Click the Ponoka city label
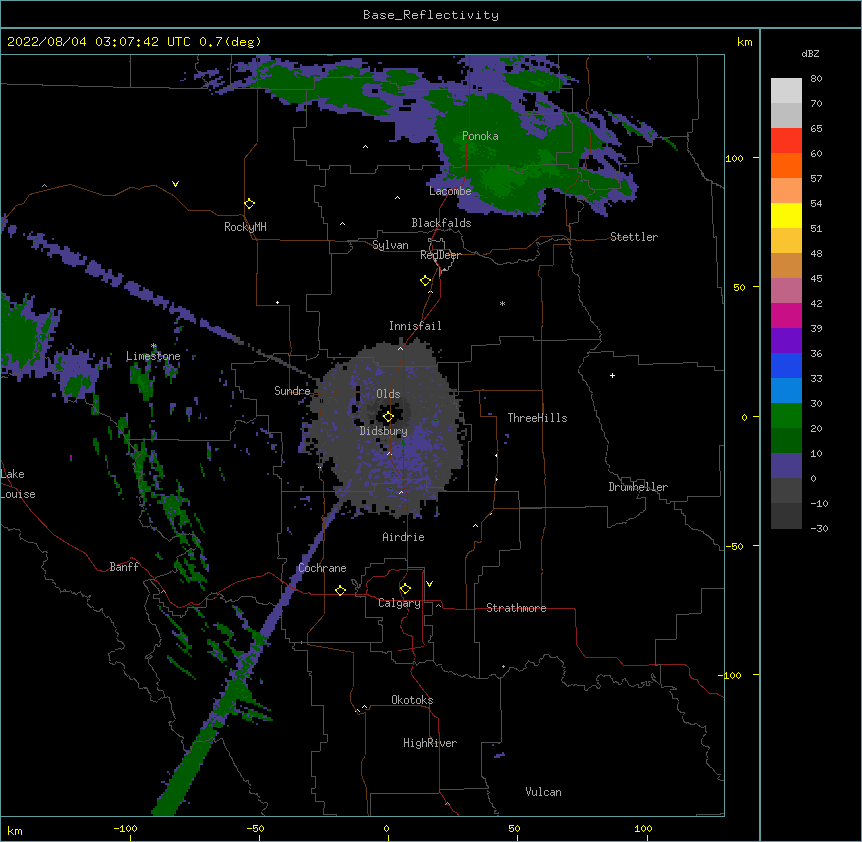 pos(480,136)
